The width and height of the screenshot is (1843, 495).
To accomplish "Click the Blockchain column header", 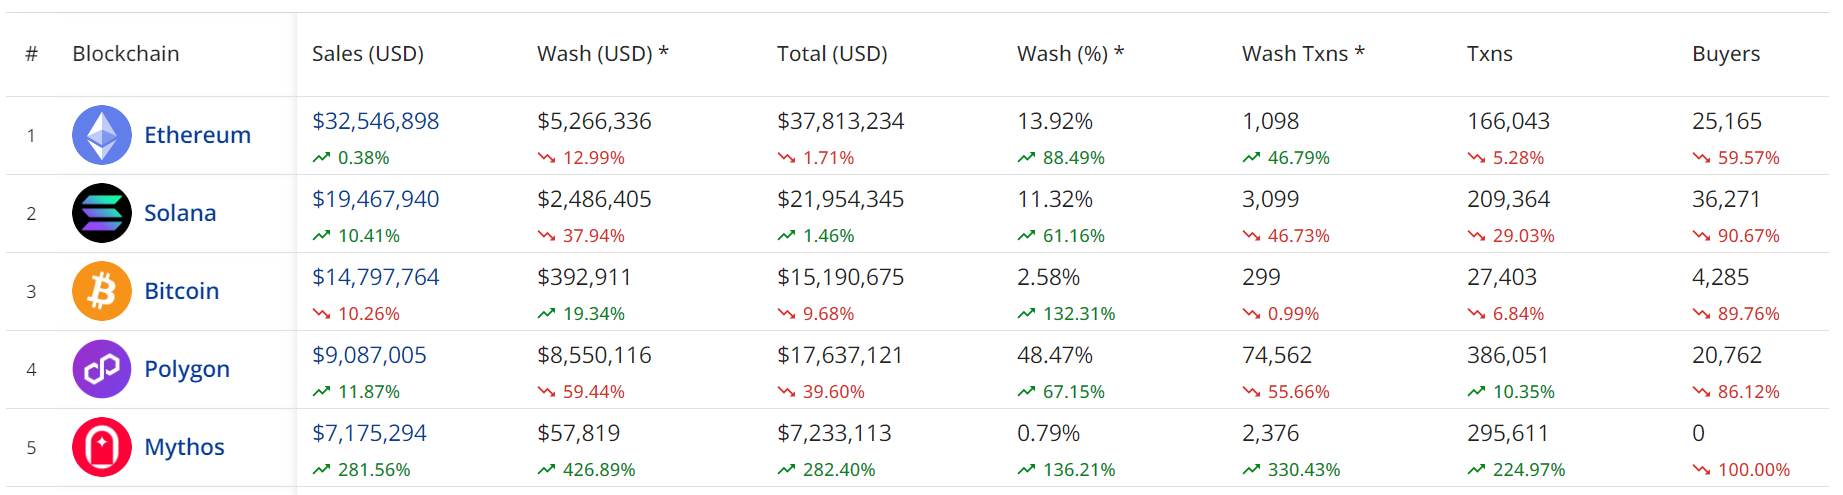I will [126, 54].
